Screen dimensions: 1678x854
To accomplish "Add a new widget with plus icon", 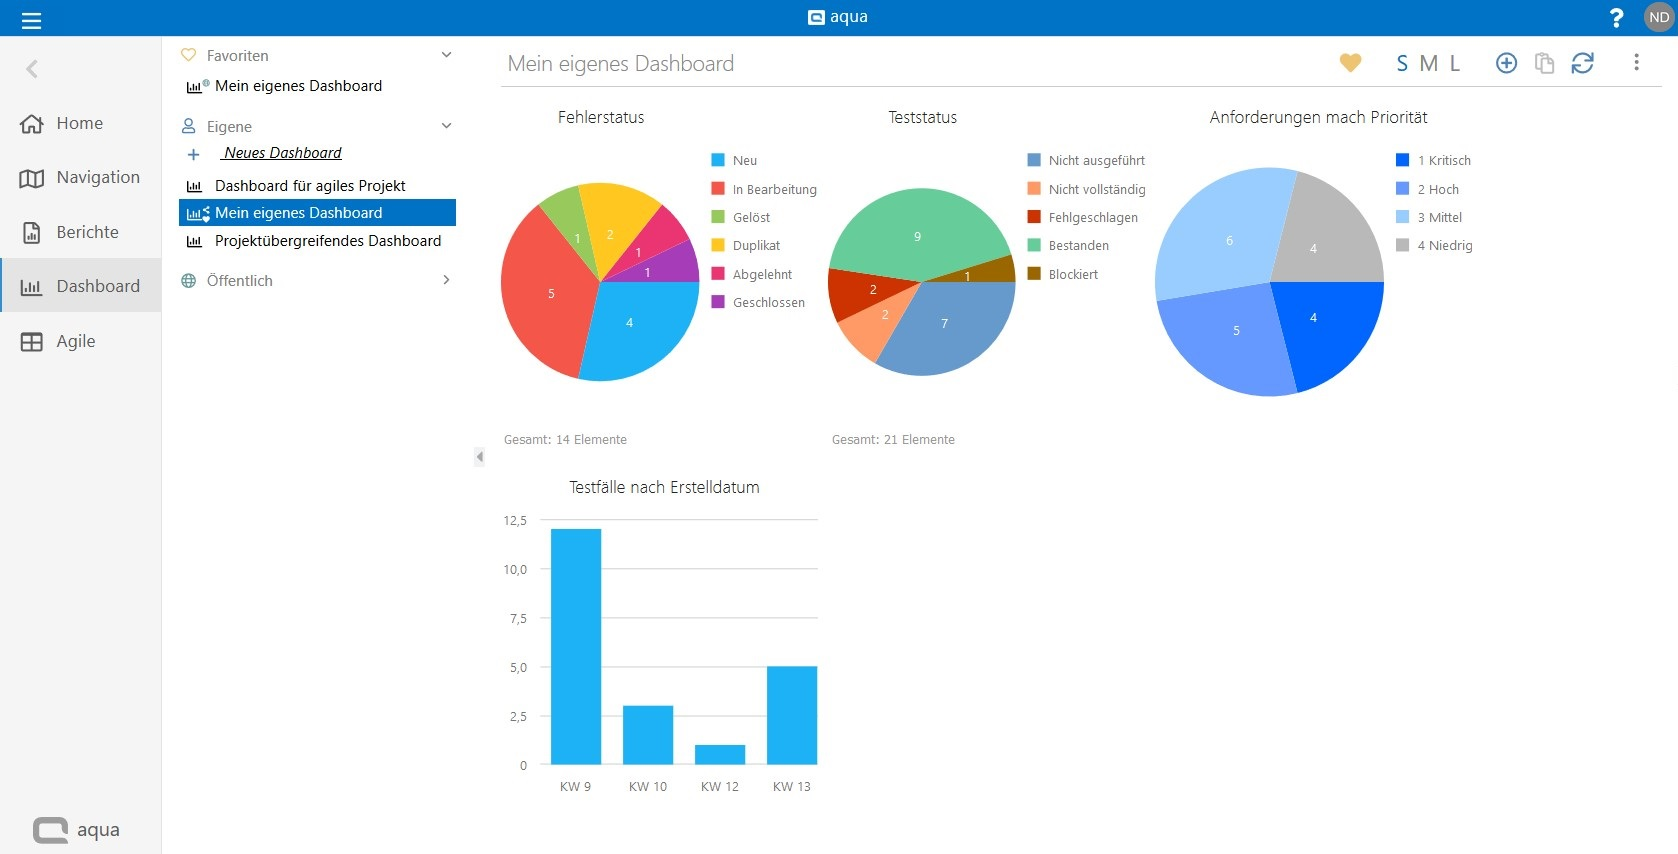I will [1506, 63].
